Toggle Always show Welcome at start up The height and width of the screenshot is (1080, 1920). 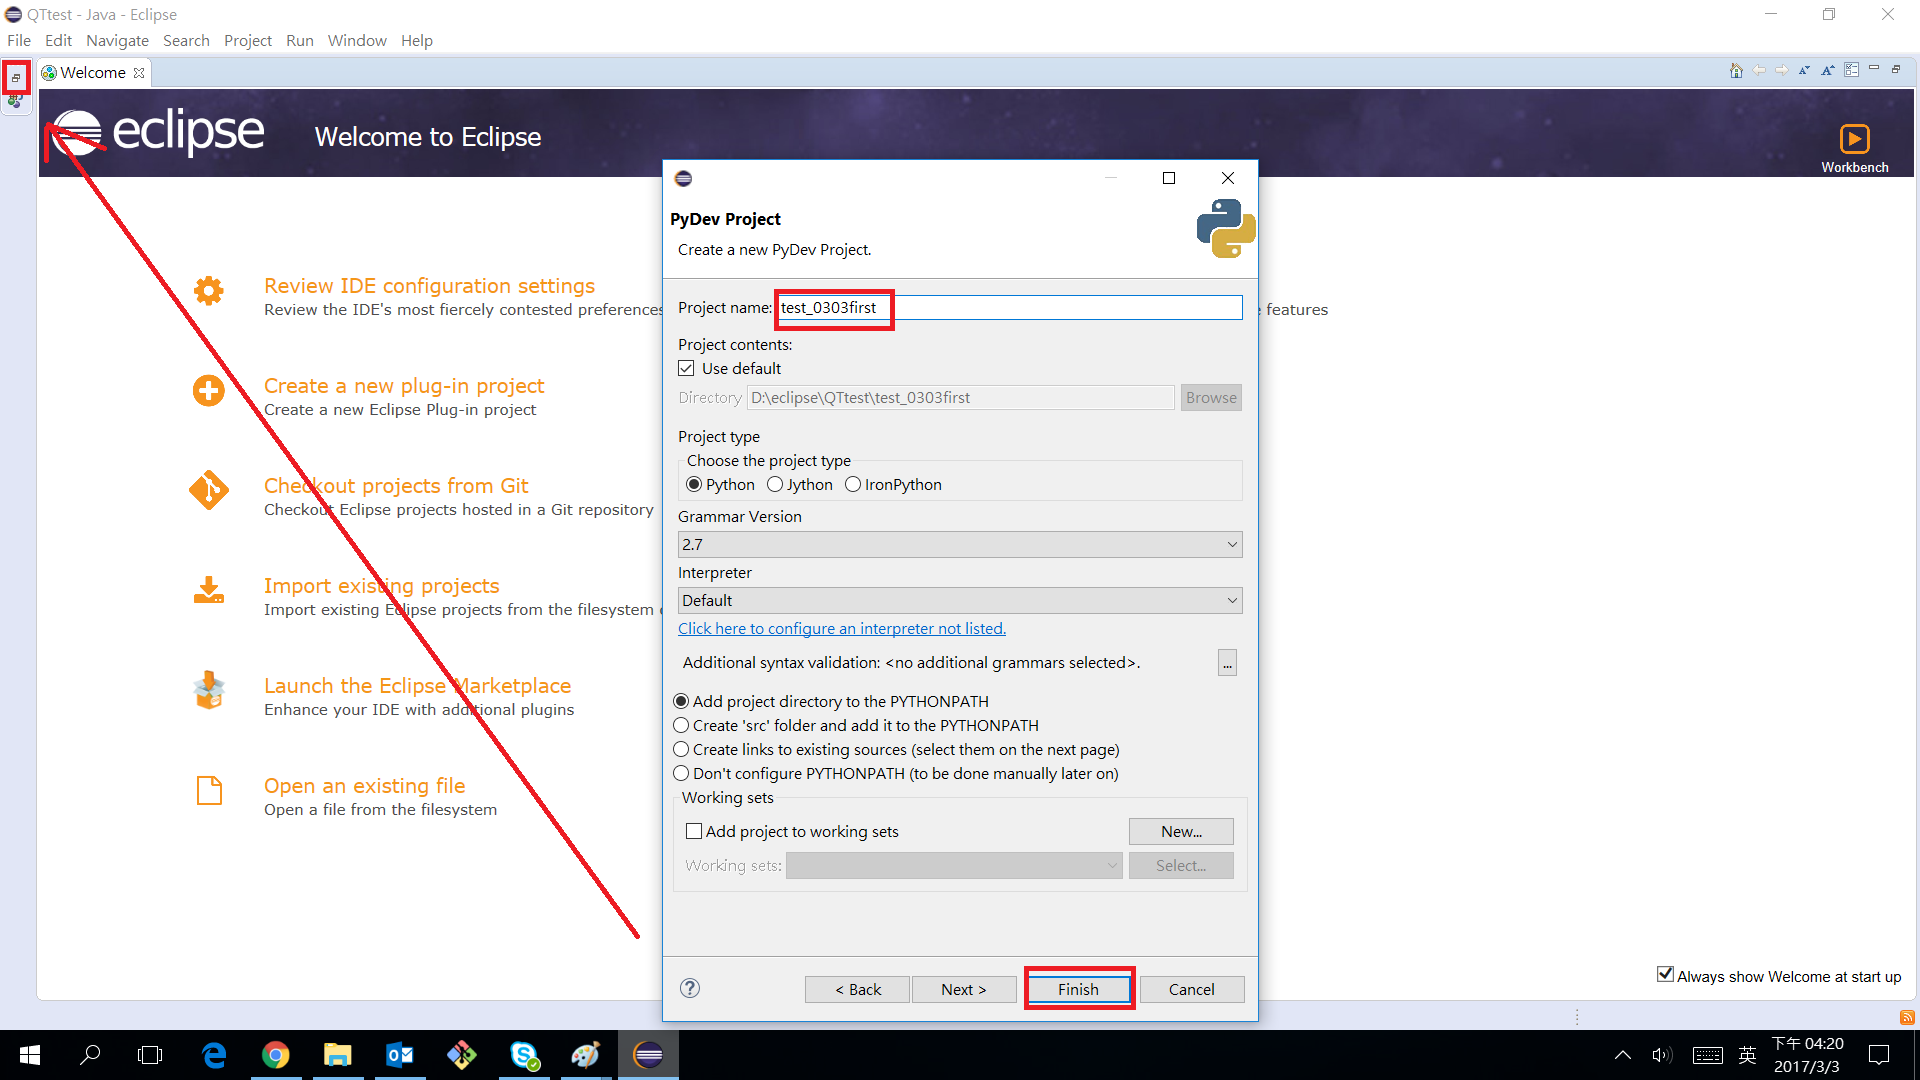tap(1665, 975)
